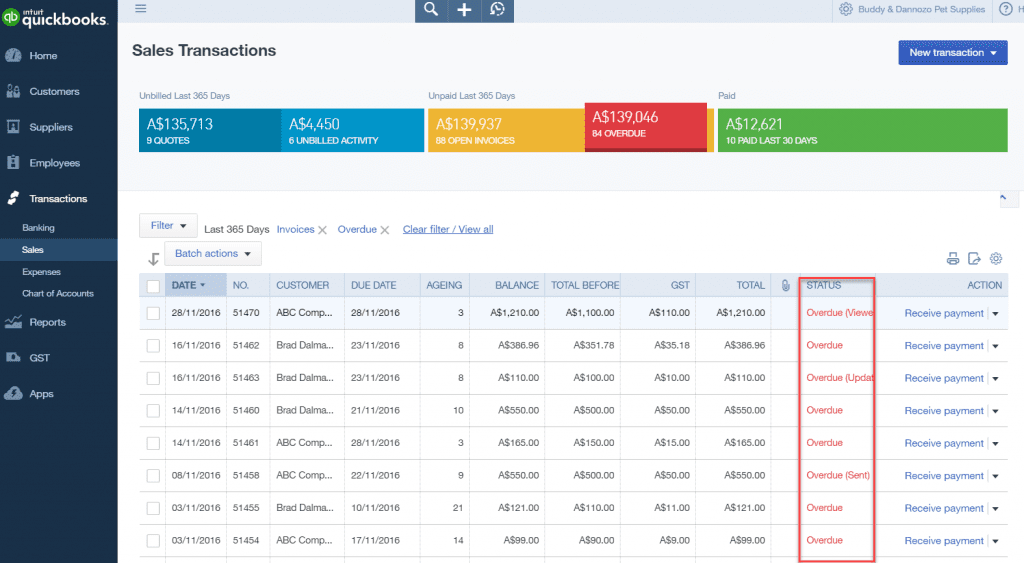Tick checkbox for invoice 51455

153,508
